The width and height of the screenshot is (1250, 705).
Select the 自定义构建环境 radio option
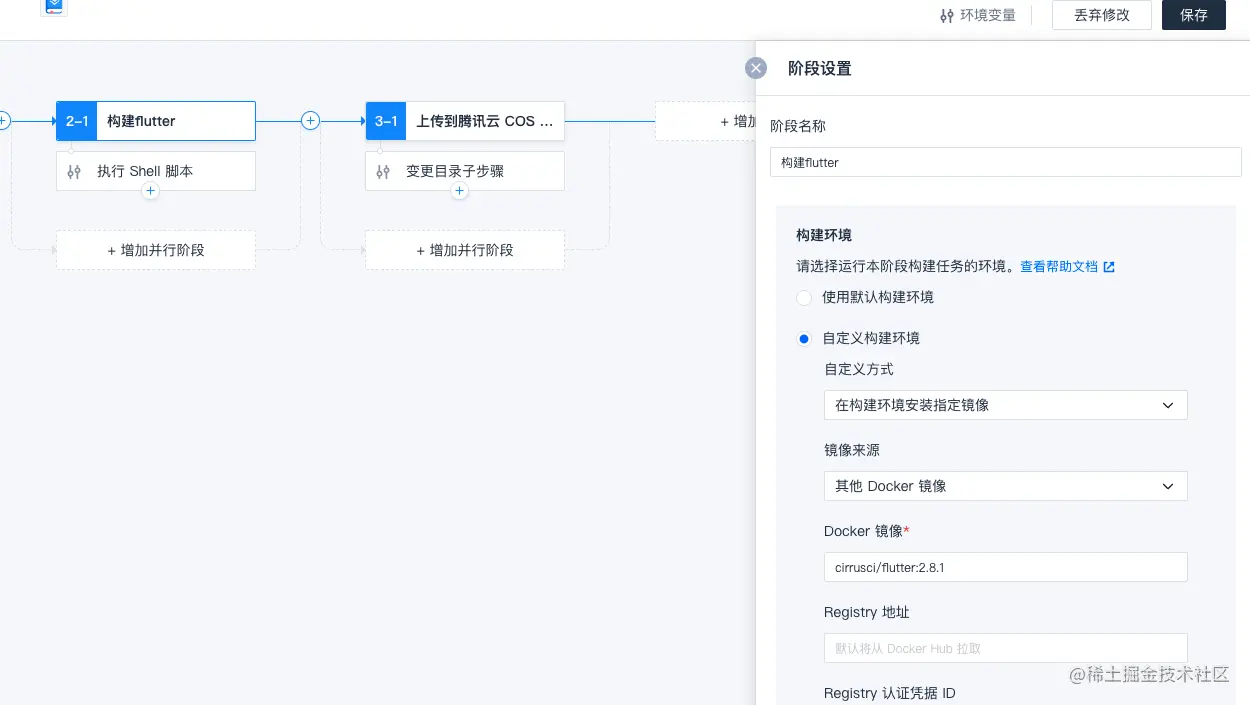coord(804,339)
